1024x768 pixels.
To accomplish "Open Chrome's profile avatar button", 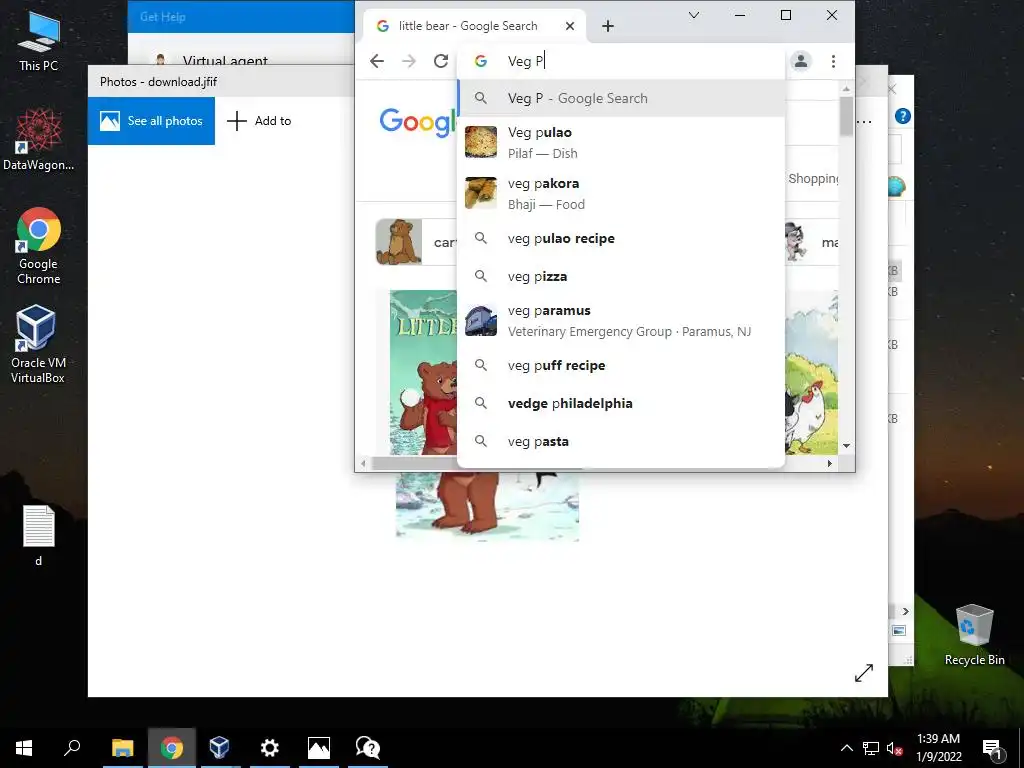I will pyautogui.click(x=801, y=61).
